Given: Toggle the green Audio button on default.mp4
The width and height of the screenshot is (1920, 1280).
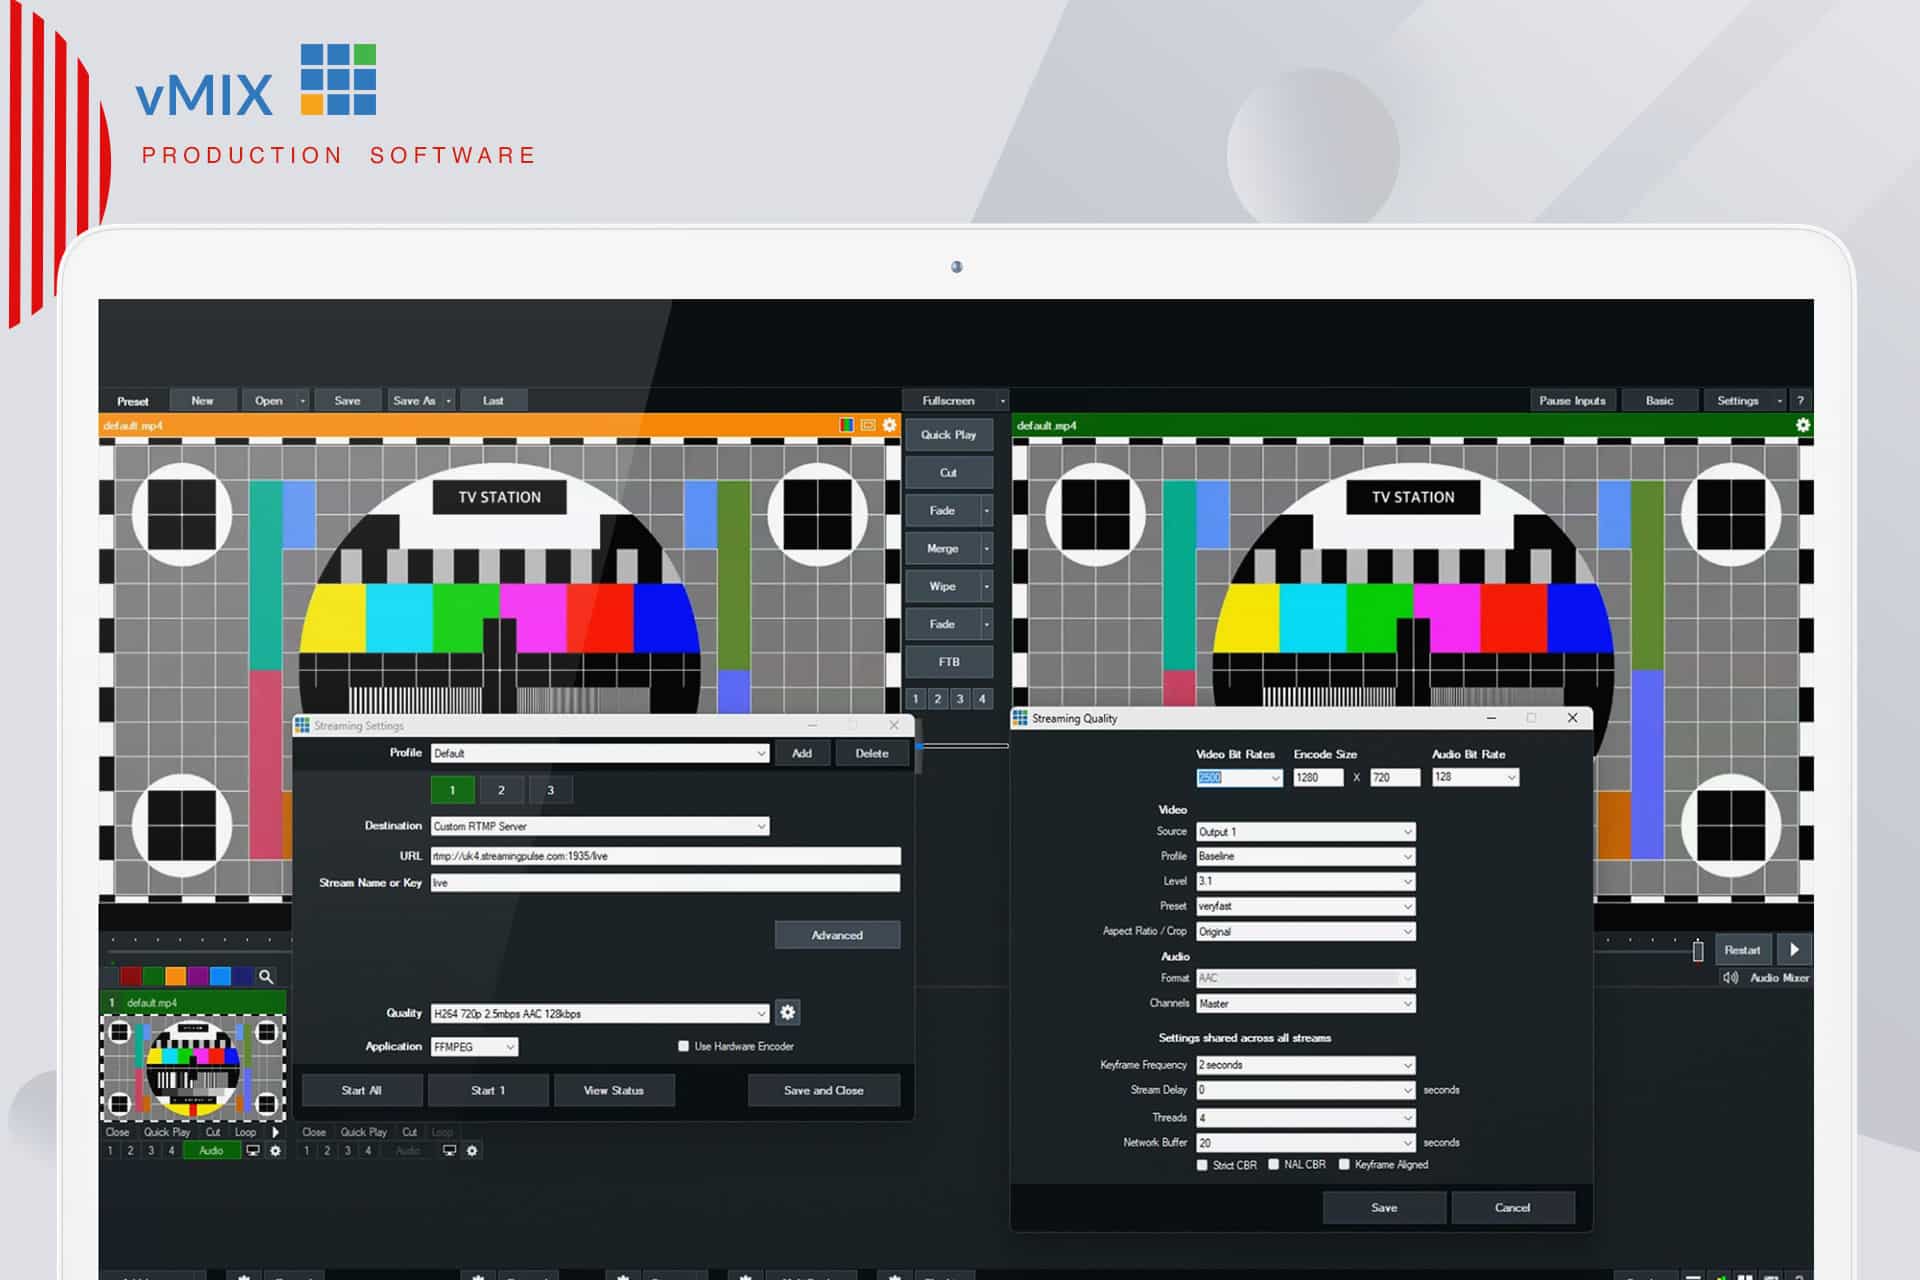Looking at the screenshot, I should (x=211, y=1151).
